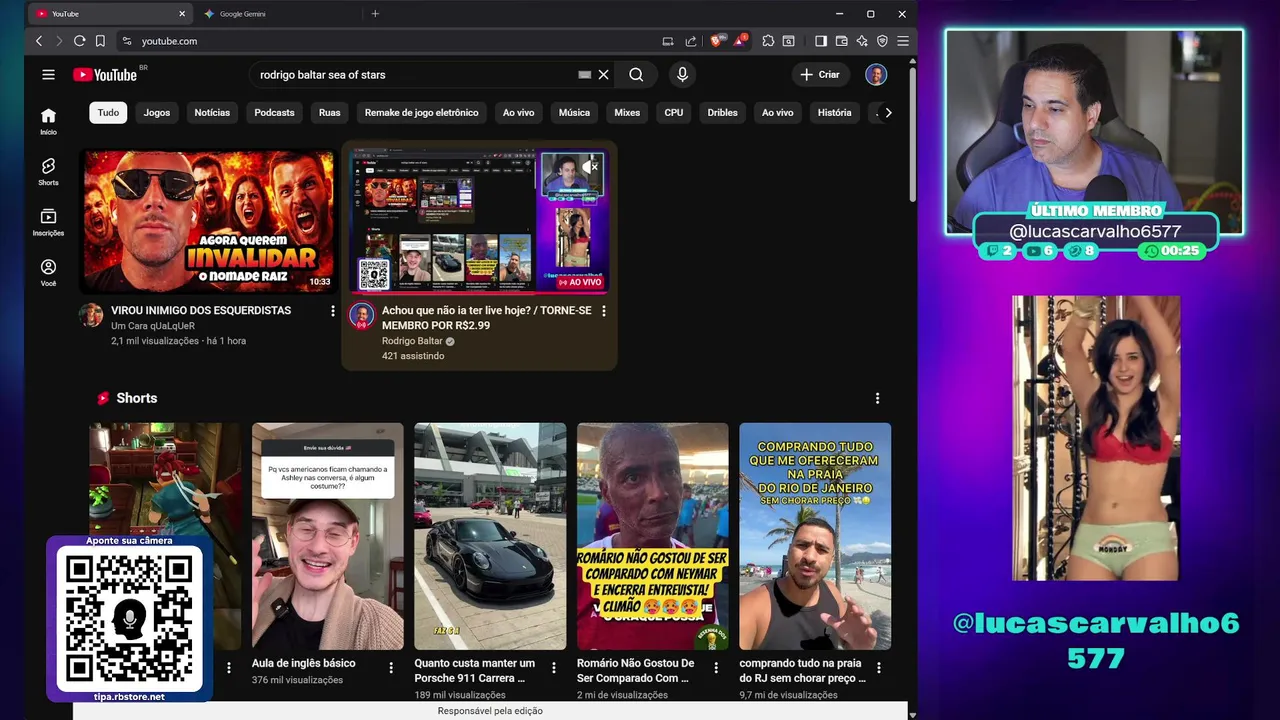Open the Você sidebar section
The width and height of the screenshot is (1280, 720).
(x=48, y=273)
